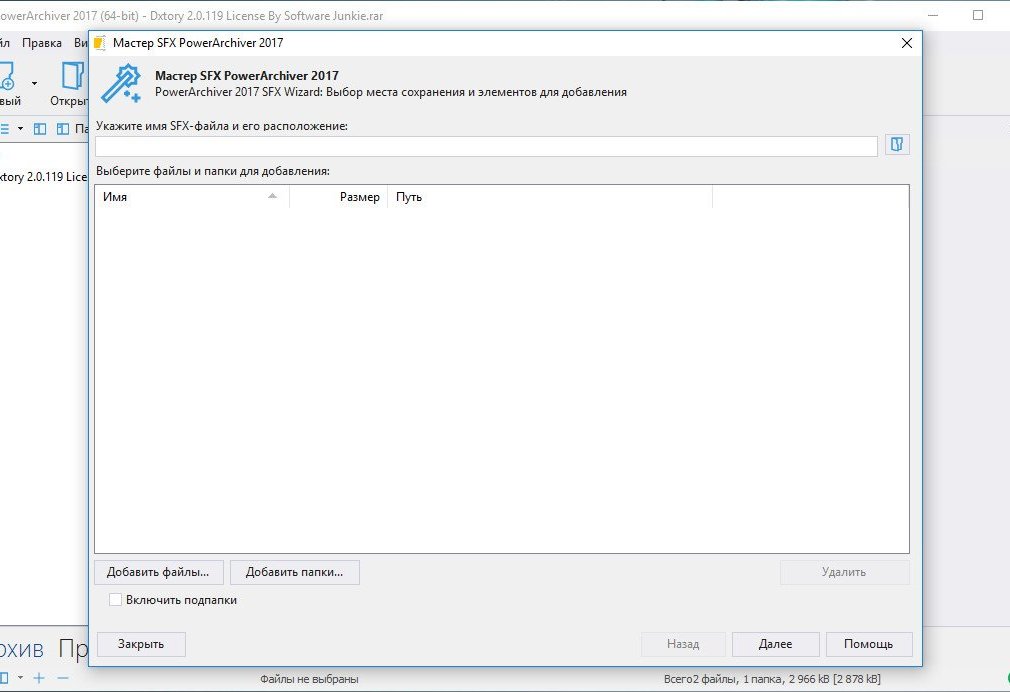Click the 'Всего2 файлы, 1 папка' status text
1010x692 pixels.
coord(772,679)
